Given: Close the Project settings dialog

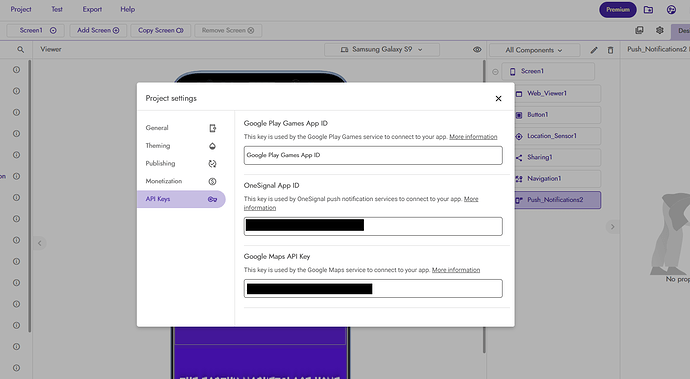Looking at the screenshot, I should pos(498,99).
